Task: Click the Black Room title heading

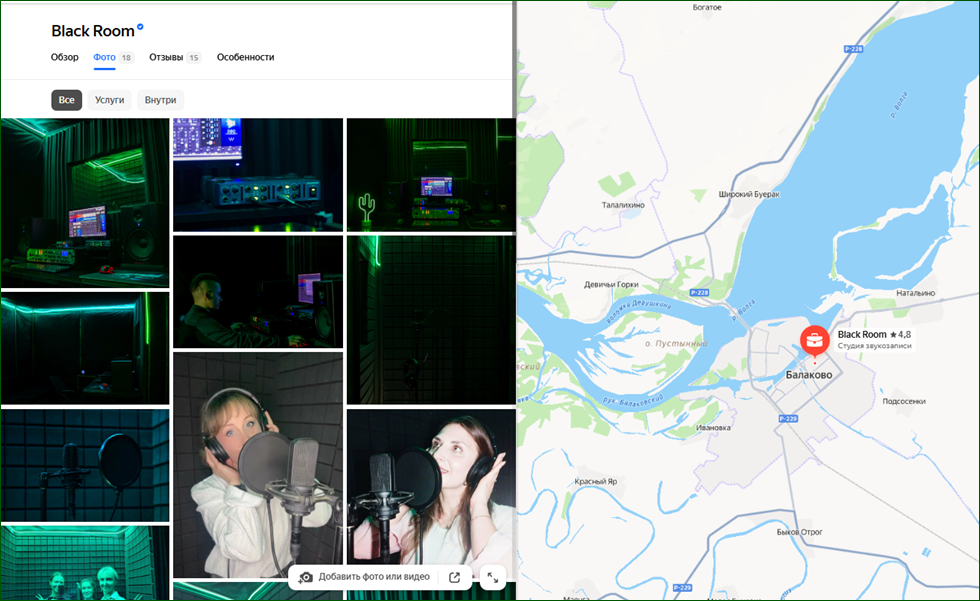Action: [x=92, y=31]
